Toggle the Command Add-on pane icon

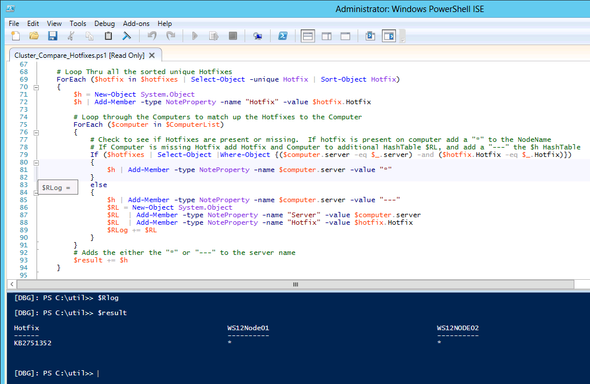click(389, 36)
